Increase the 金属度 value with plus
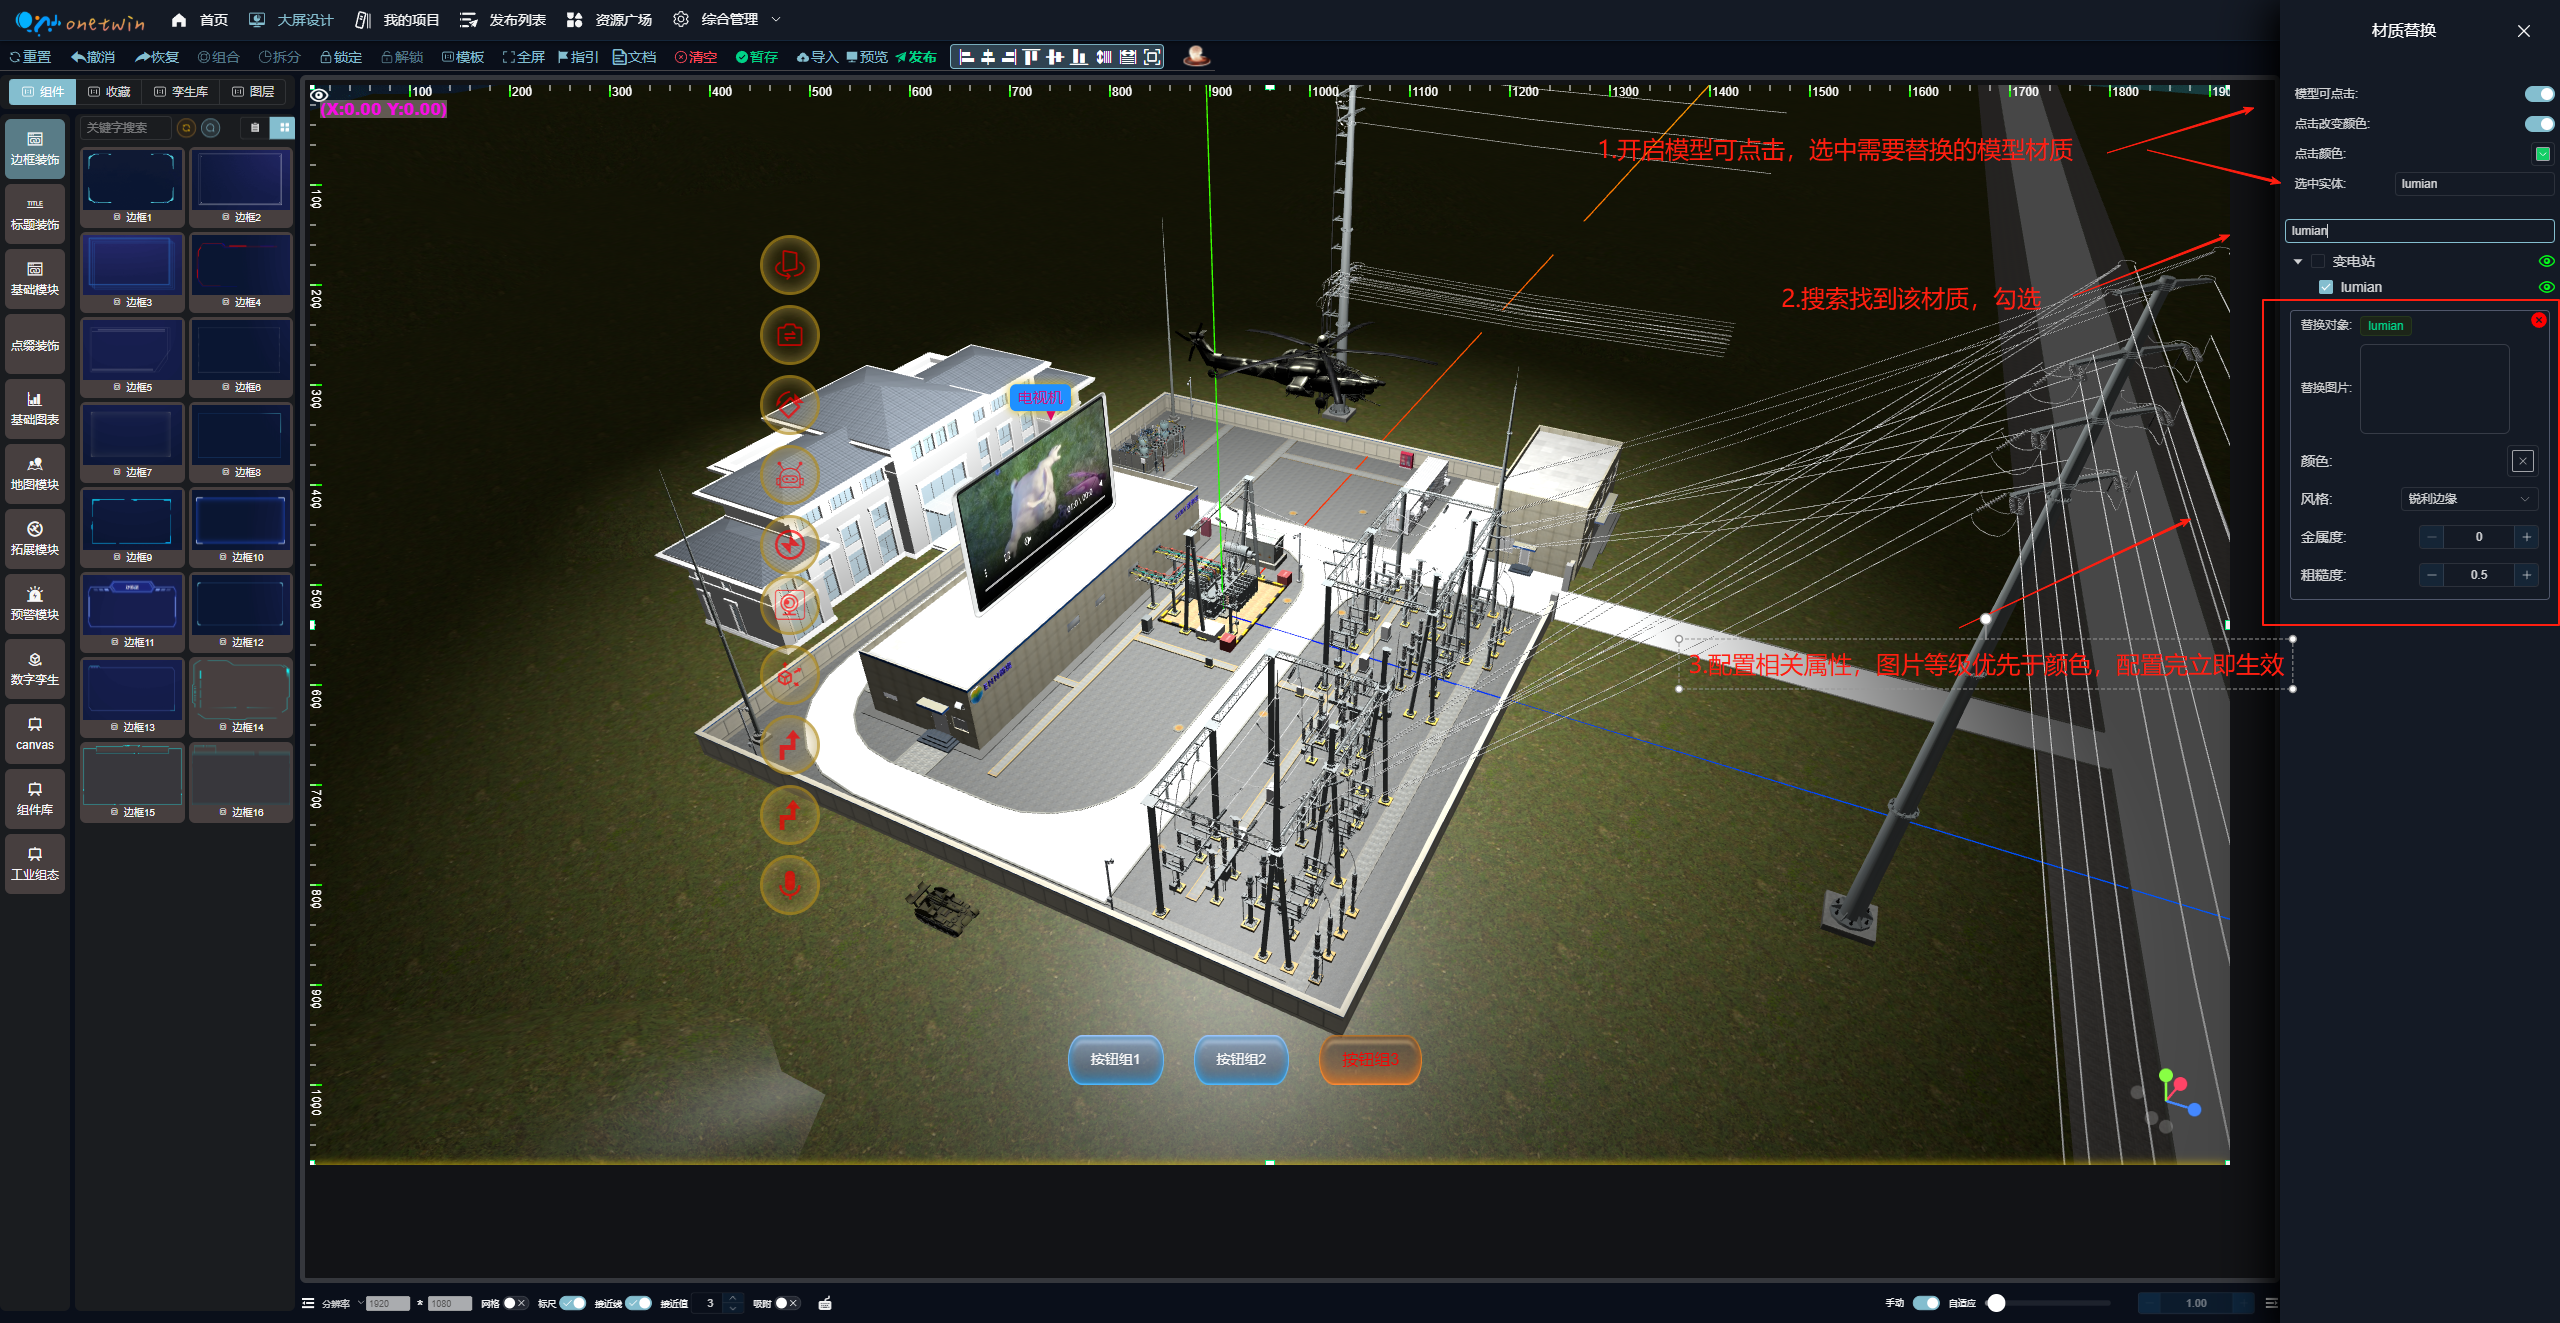Screen dimensions: 2560x1323 coord(2527,537)
